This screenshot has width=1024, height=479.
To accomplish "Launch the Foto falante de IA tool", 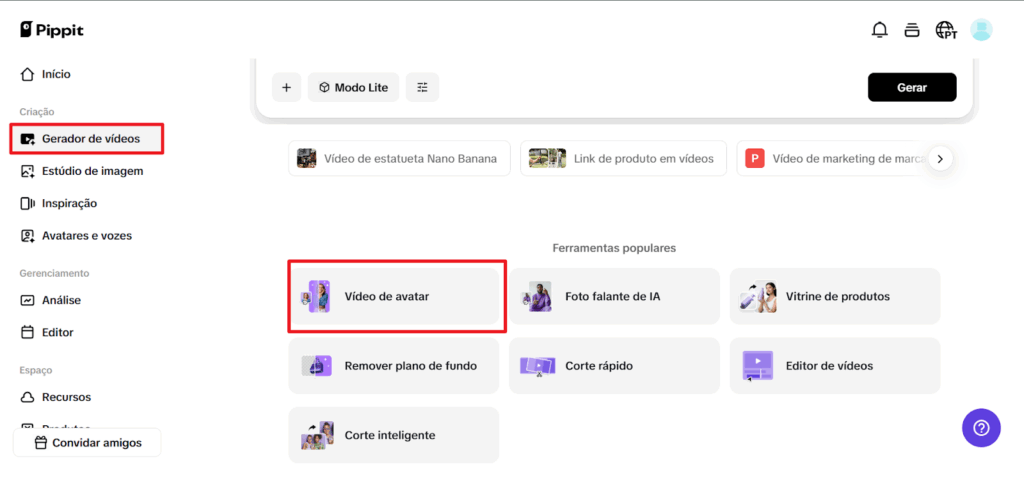I will 613,296.
